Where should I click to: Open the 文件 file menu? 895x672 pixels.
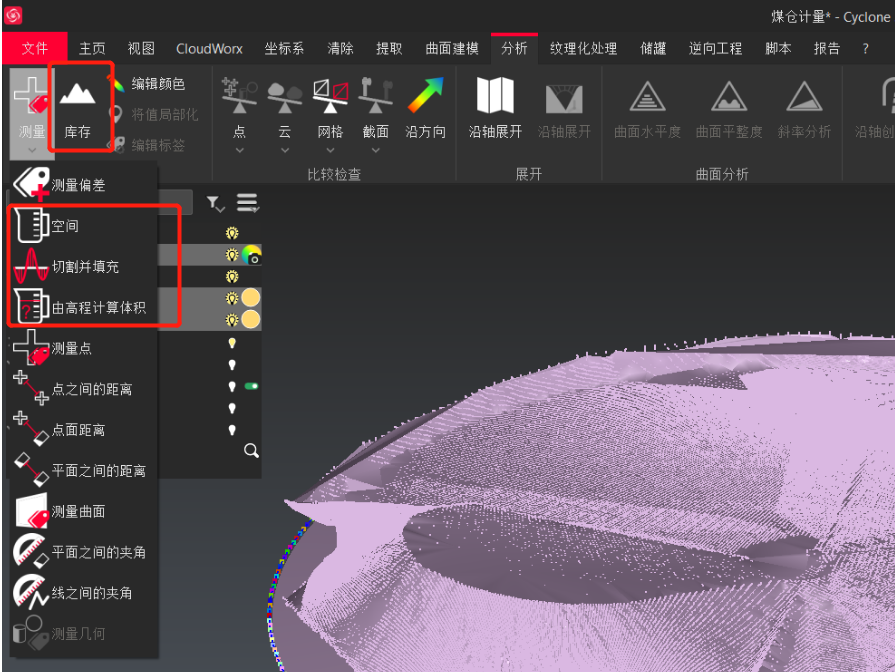tap(35, 49)
